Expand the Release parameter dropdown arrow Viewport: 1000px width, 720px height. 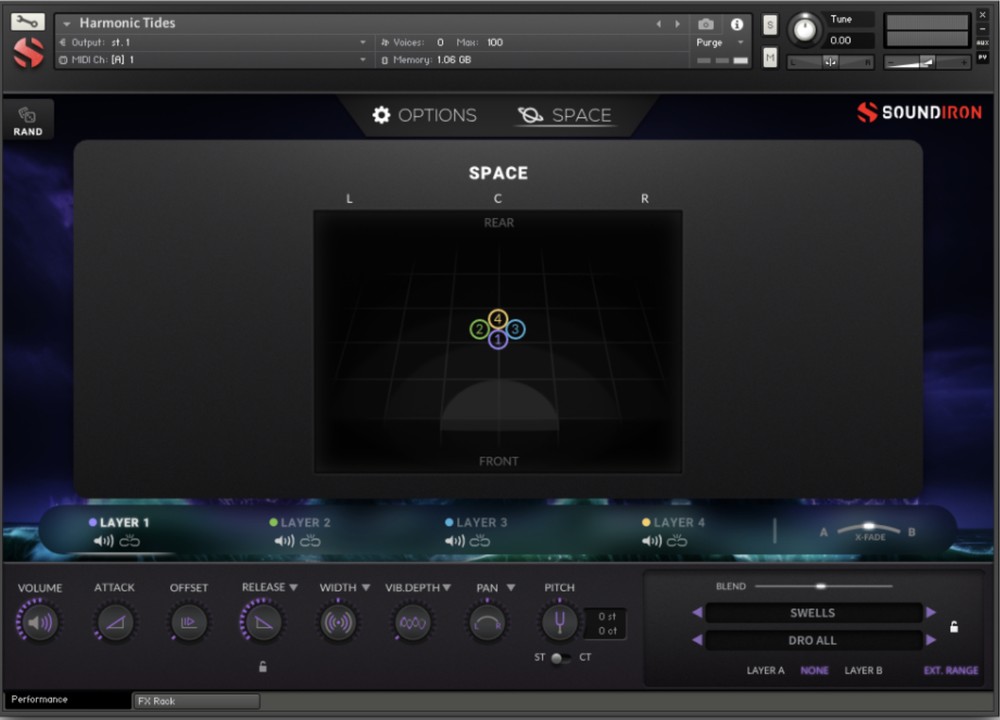coord(293,588)
